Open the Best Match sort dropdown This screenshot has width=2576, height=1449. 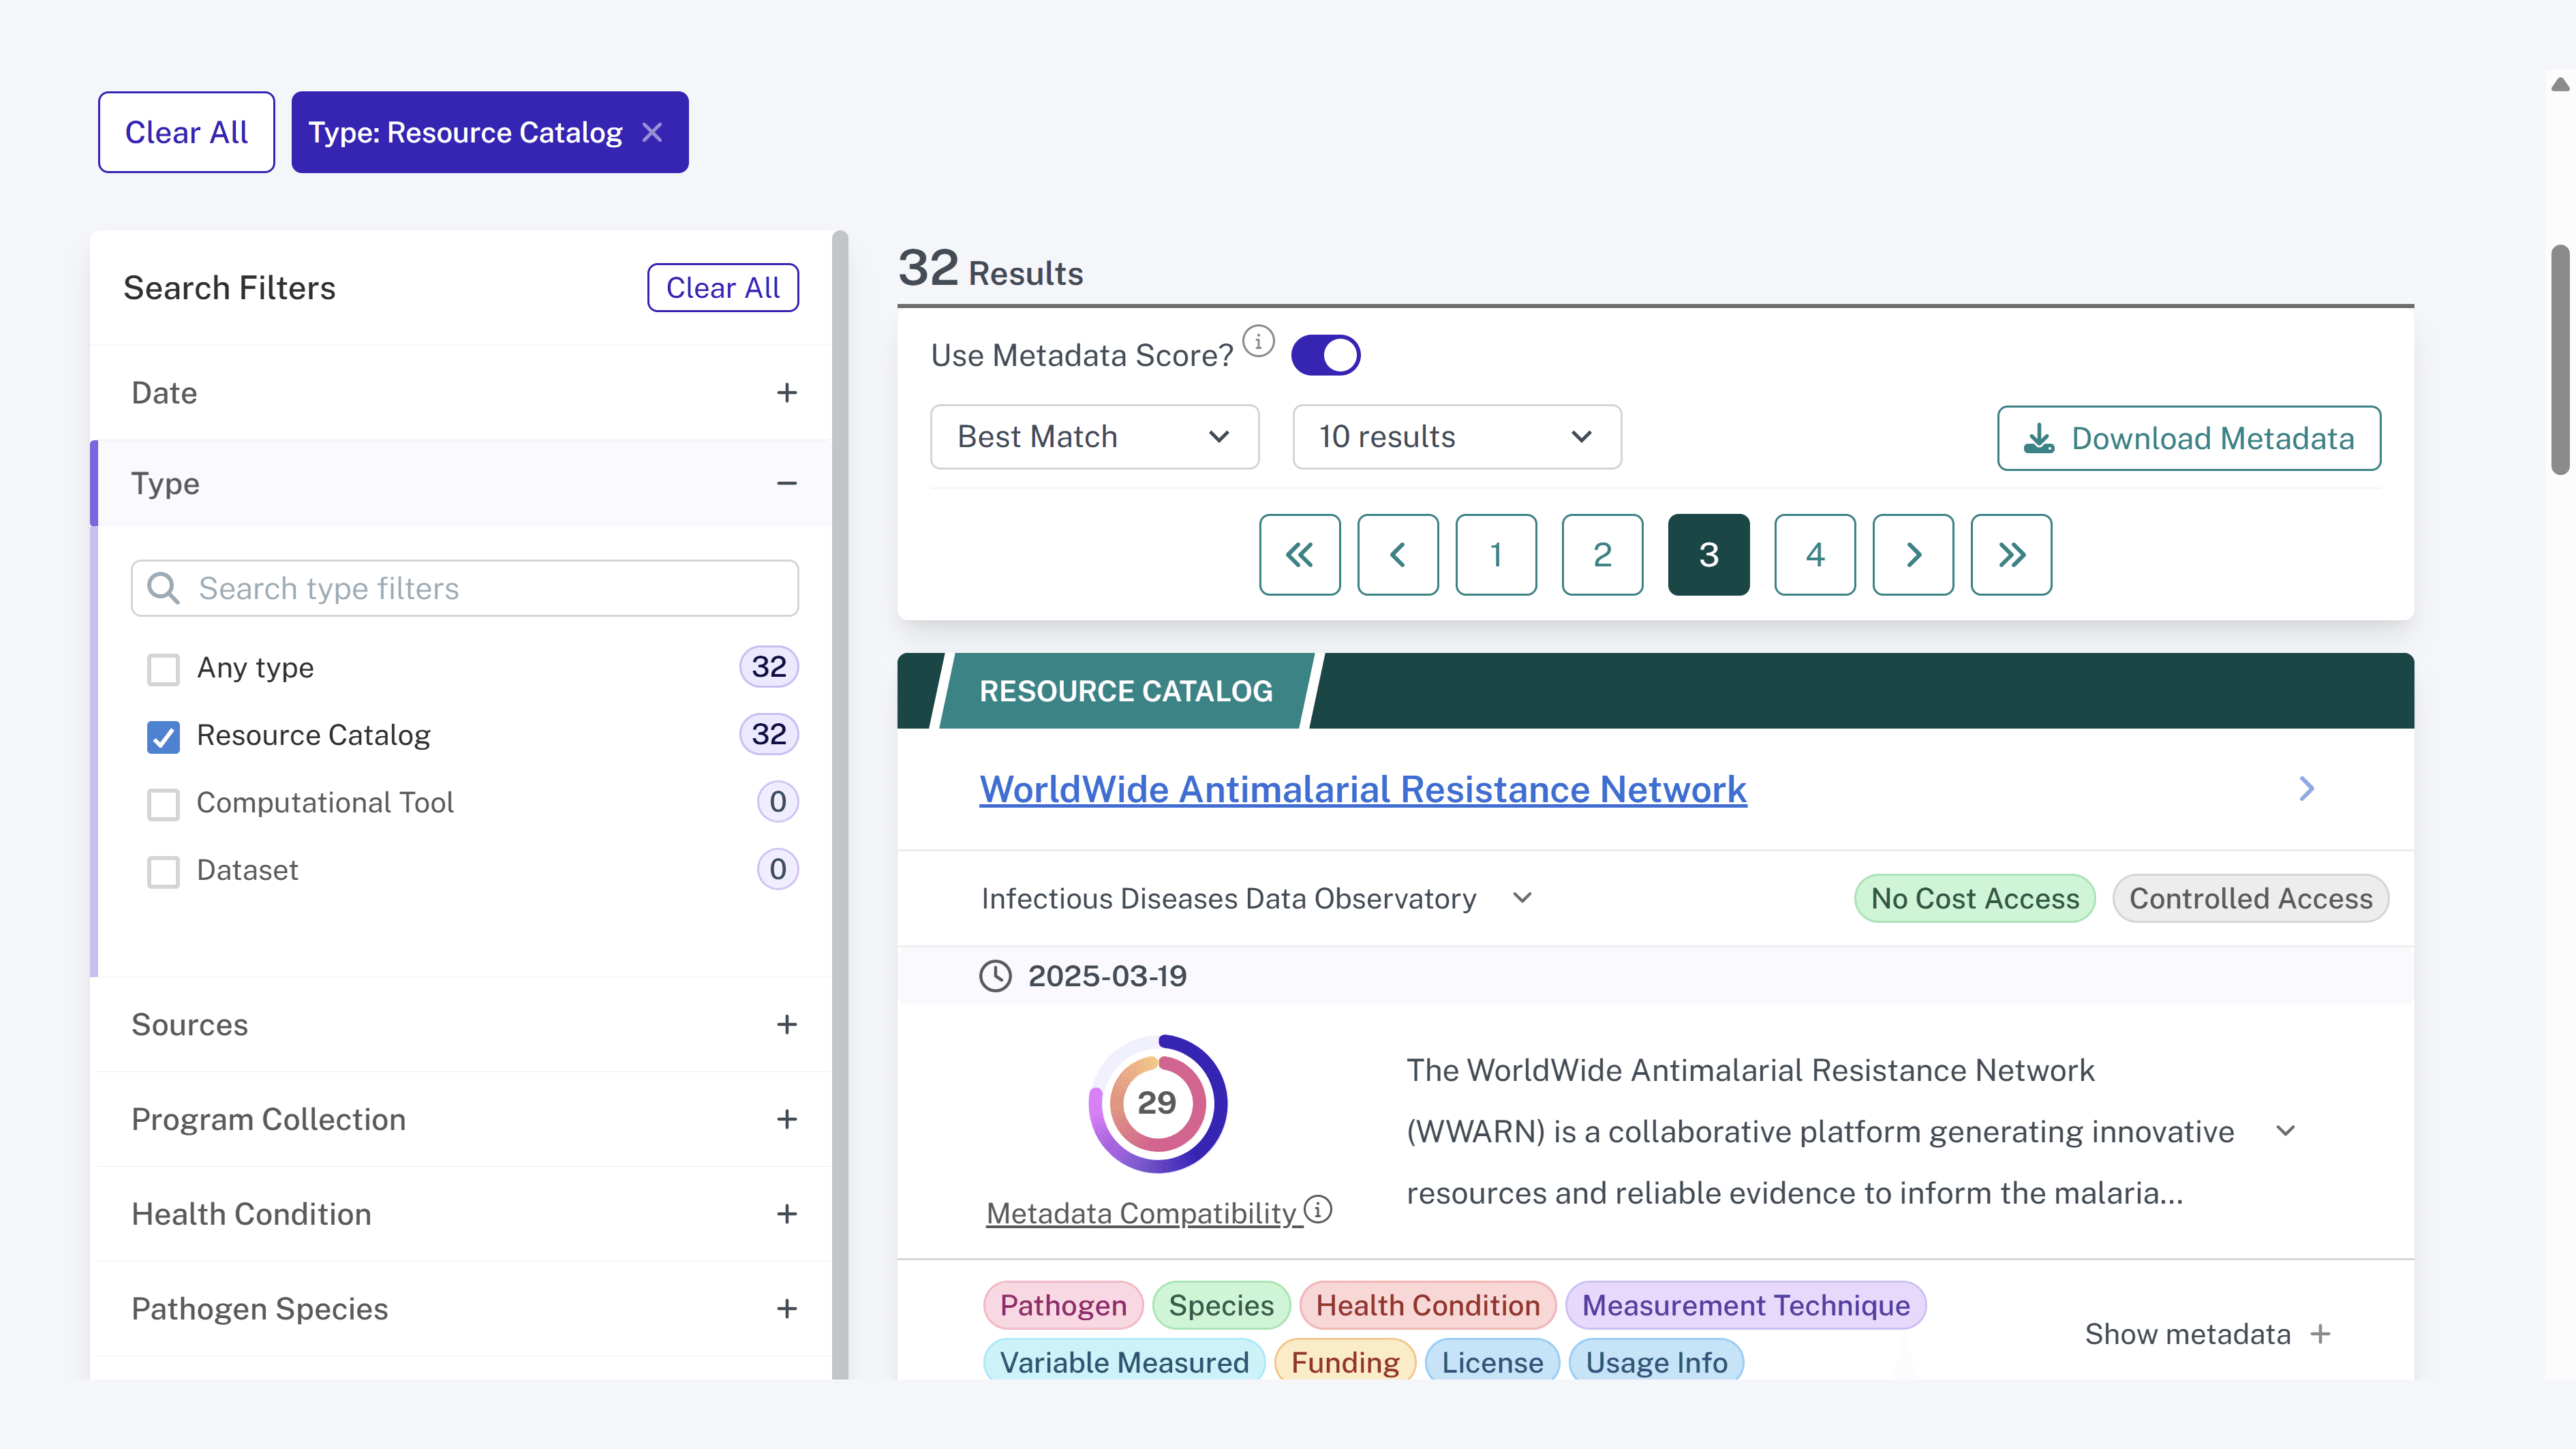click(x=1094, y=437)
